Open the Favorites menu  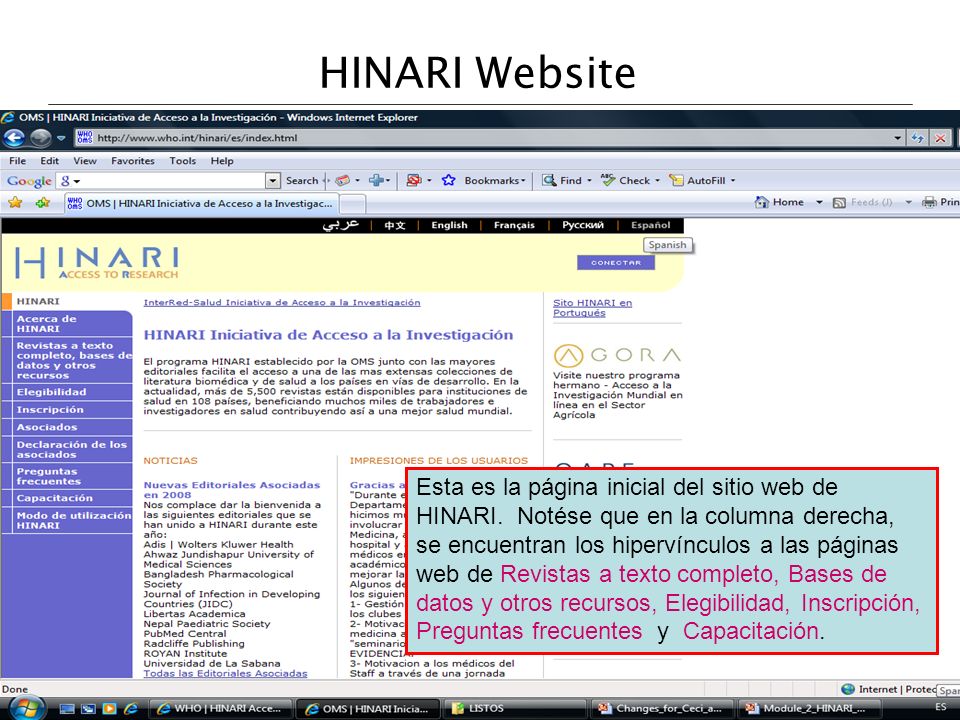[x=133, y=161]
